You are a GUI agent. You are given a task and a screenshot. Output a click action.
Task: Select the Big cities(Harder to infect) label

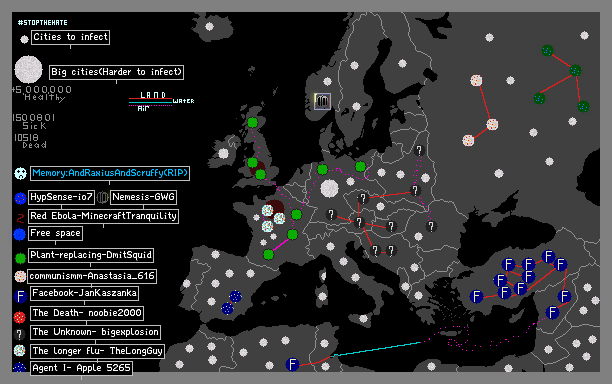pos(117,72)
